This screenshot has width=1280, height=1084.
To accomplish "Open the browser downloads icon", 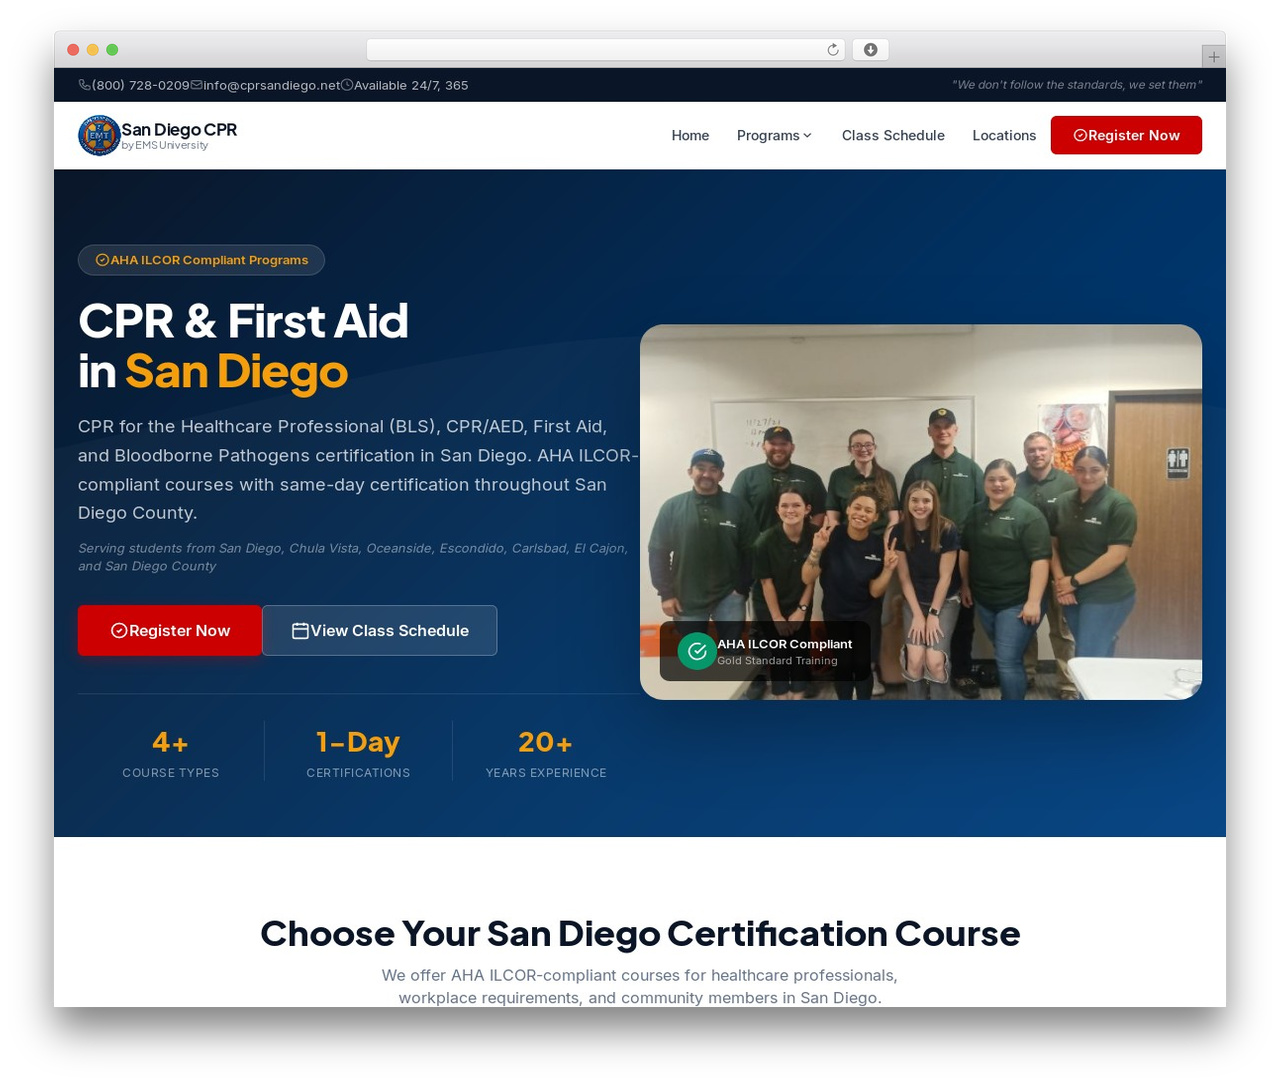I will 871,50.
